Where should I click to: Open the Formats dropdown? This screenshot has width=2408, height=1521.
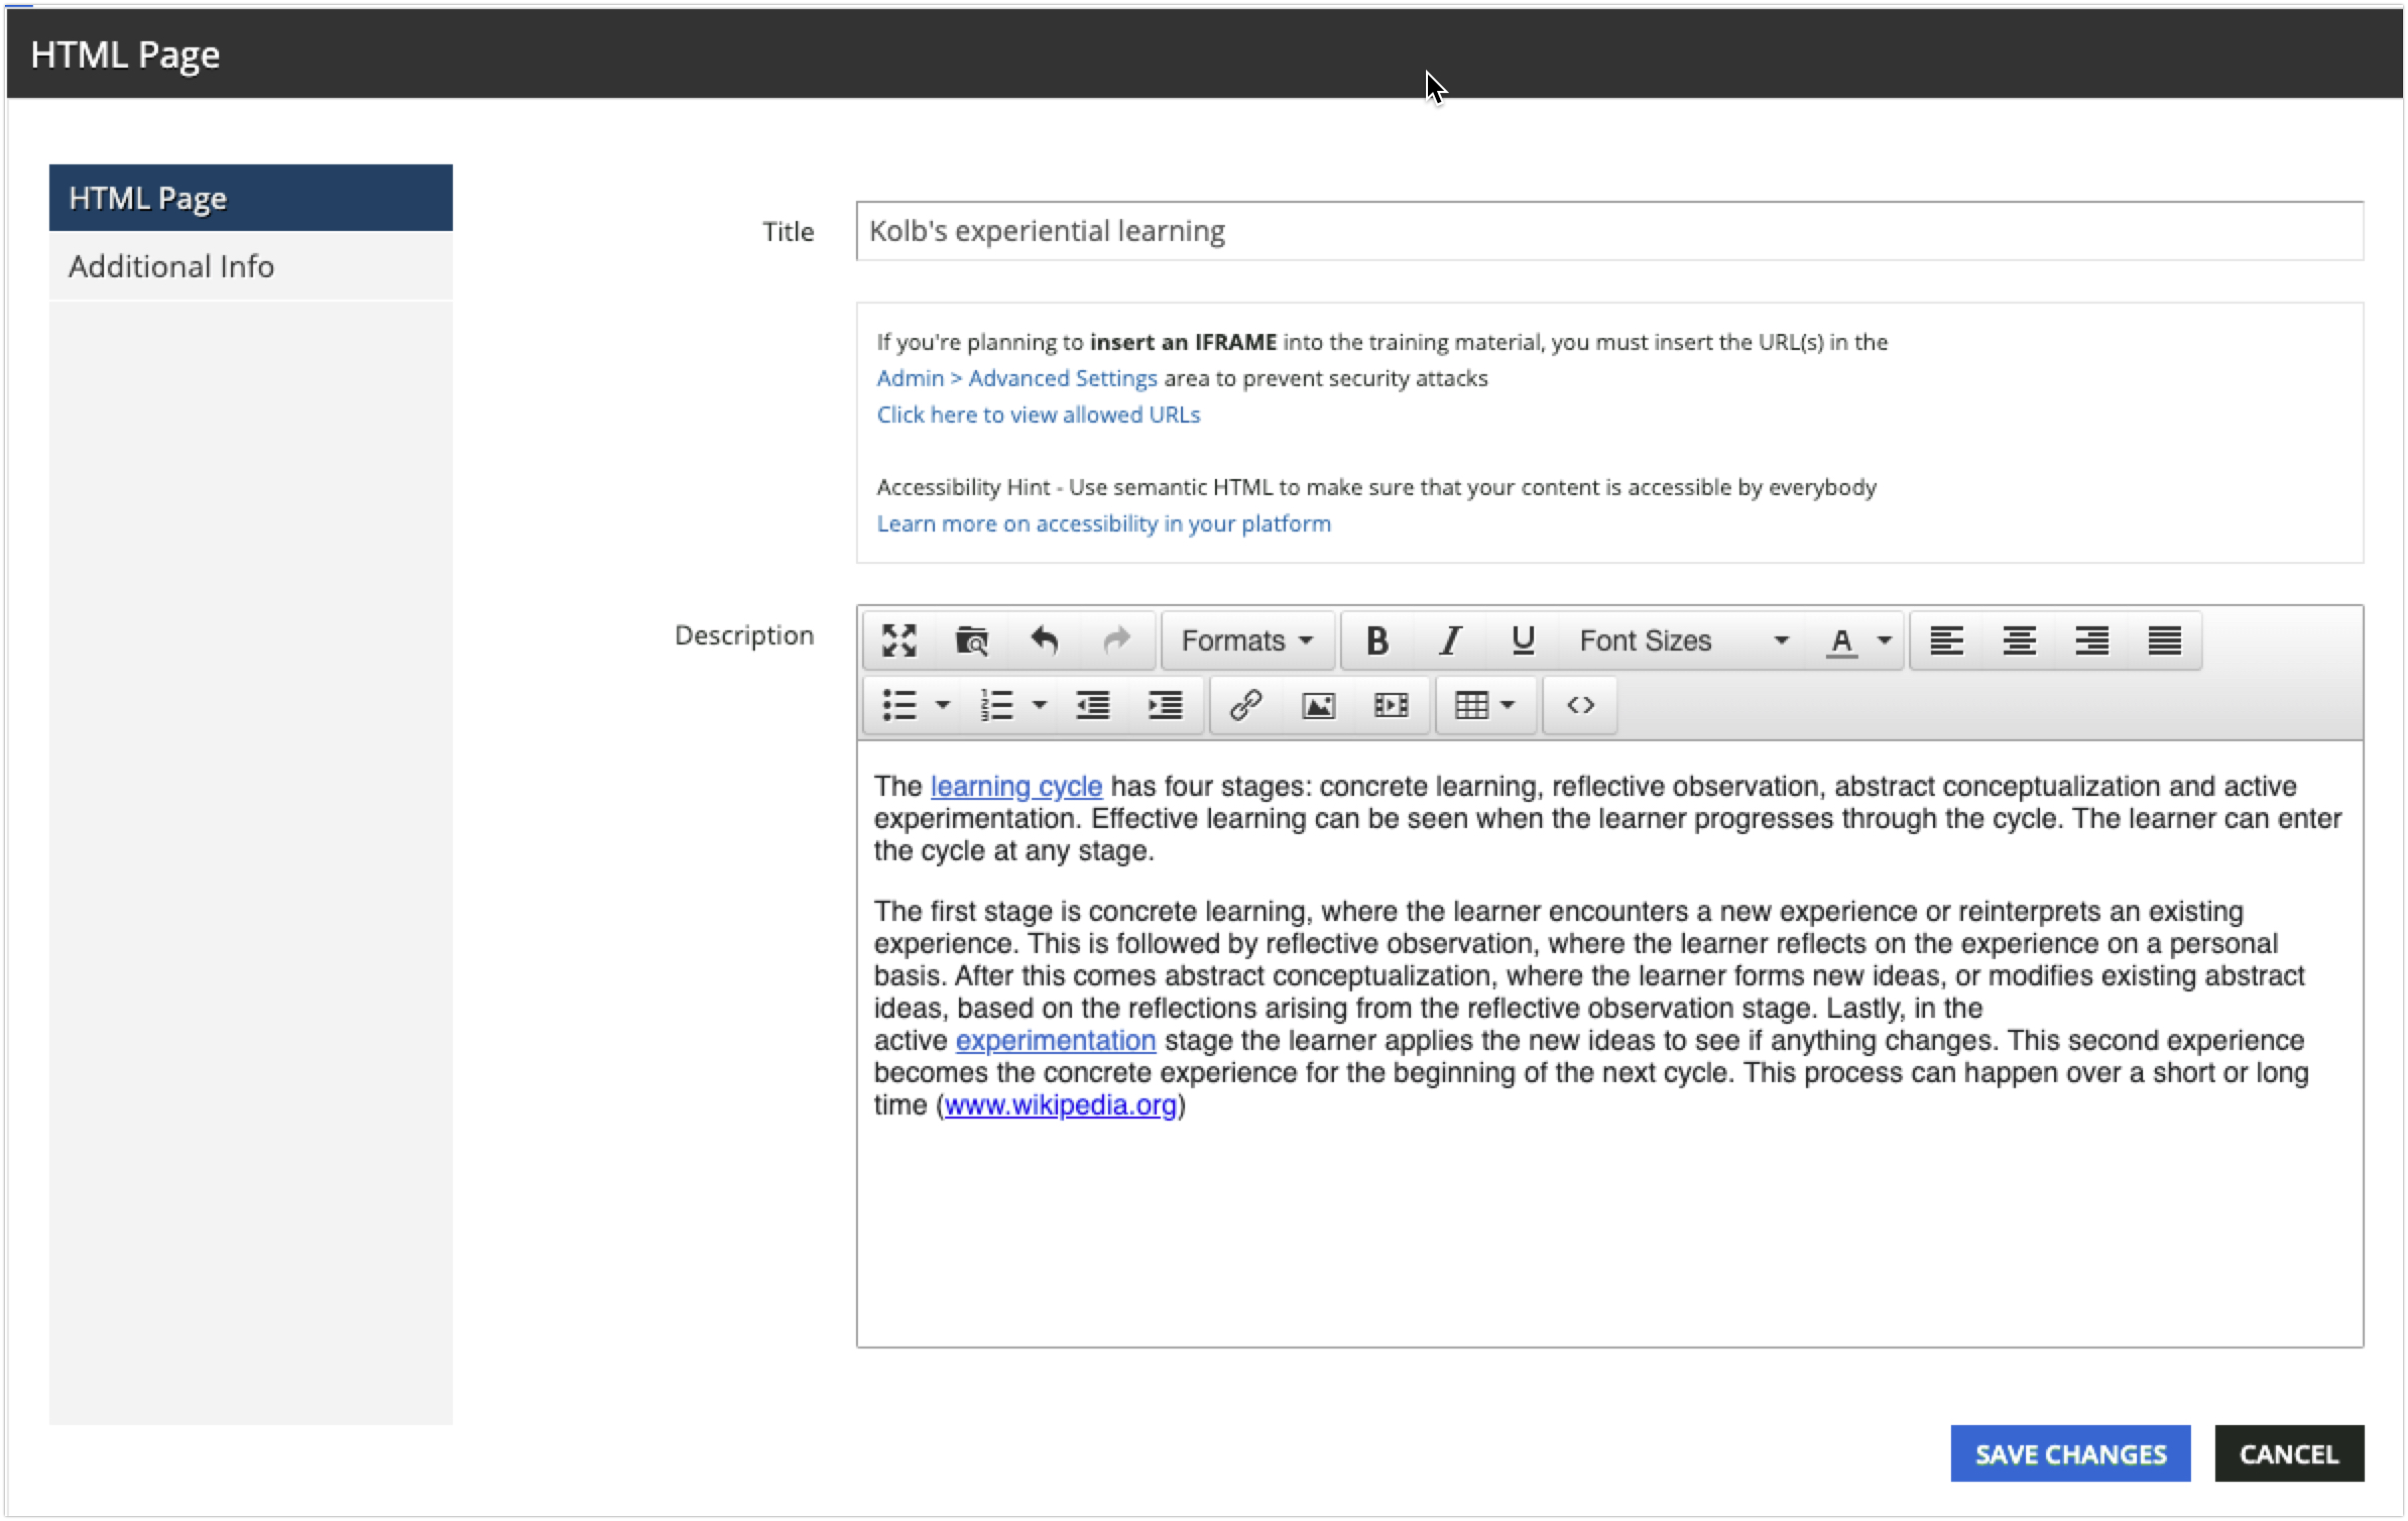click(1247, 640)
